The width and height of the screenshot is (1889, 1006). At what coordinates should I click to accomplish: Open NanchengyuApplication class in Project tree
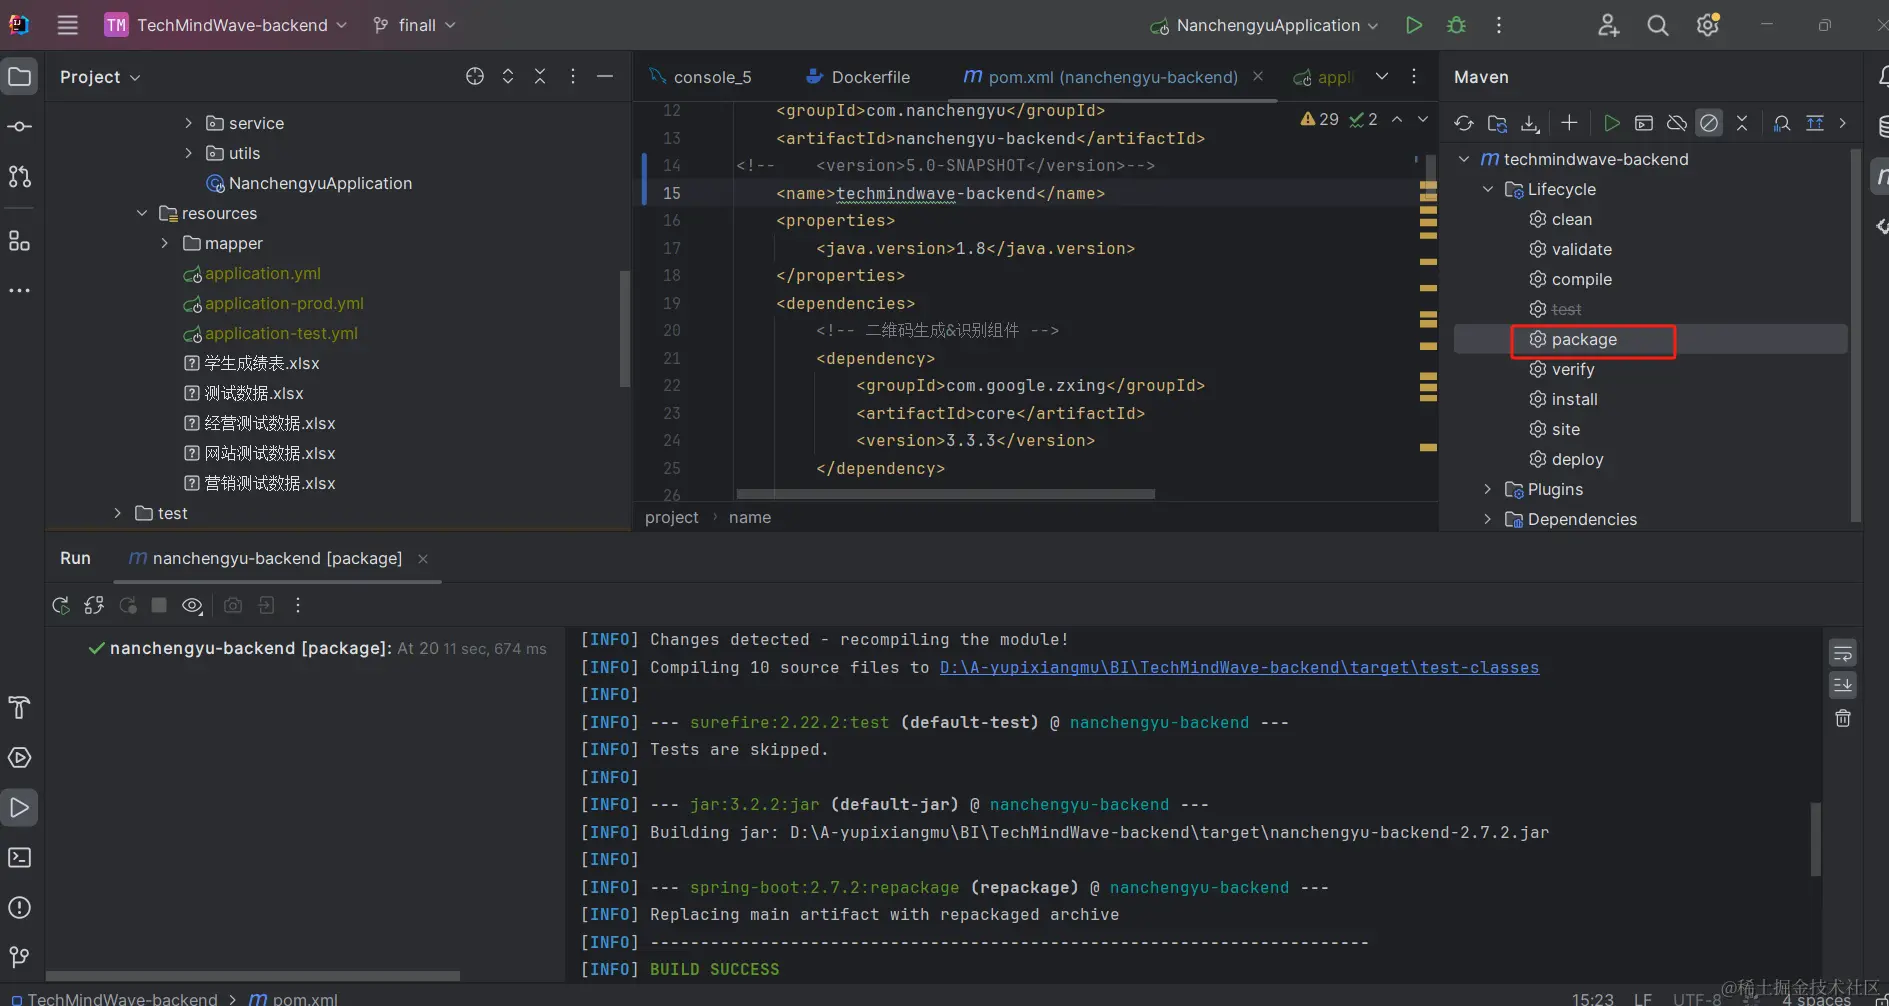320,183
